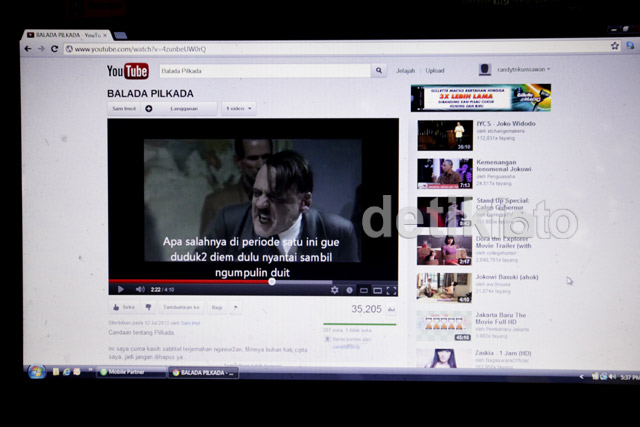Open the YouTube home logo
This screenshot has height=427, width=640.
pos(128,71)
